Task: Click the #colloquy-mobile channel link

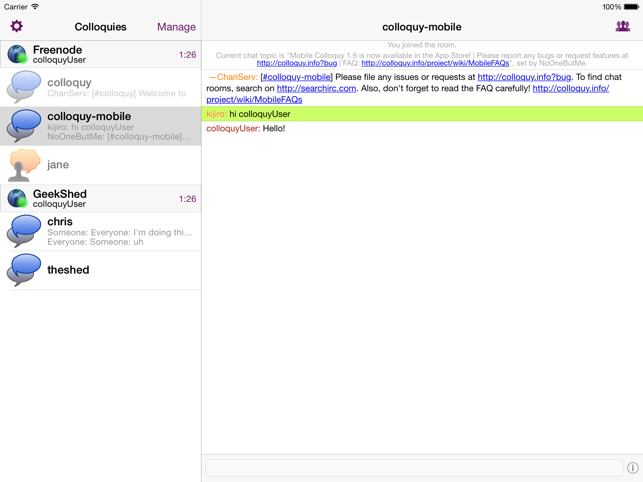Action: tap(296, 77)
